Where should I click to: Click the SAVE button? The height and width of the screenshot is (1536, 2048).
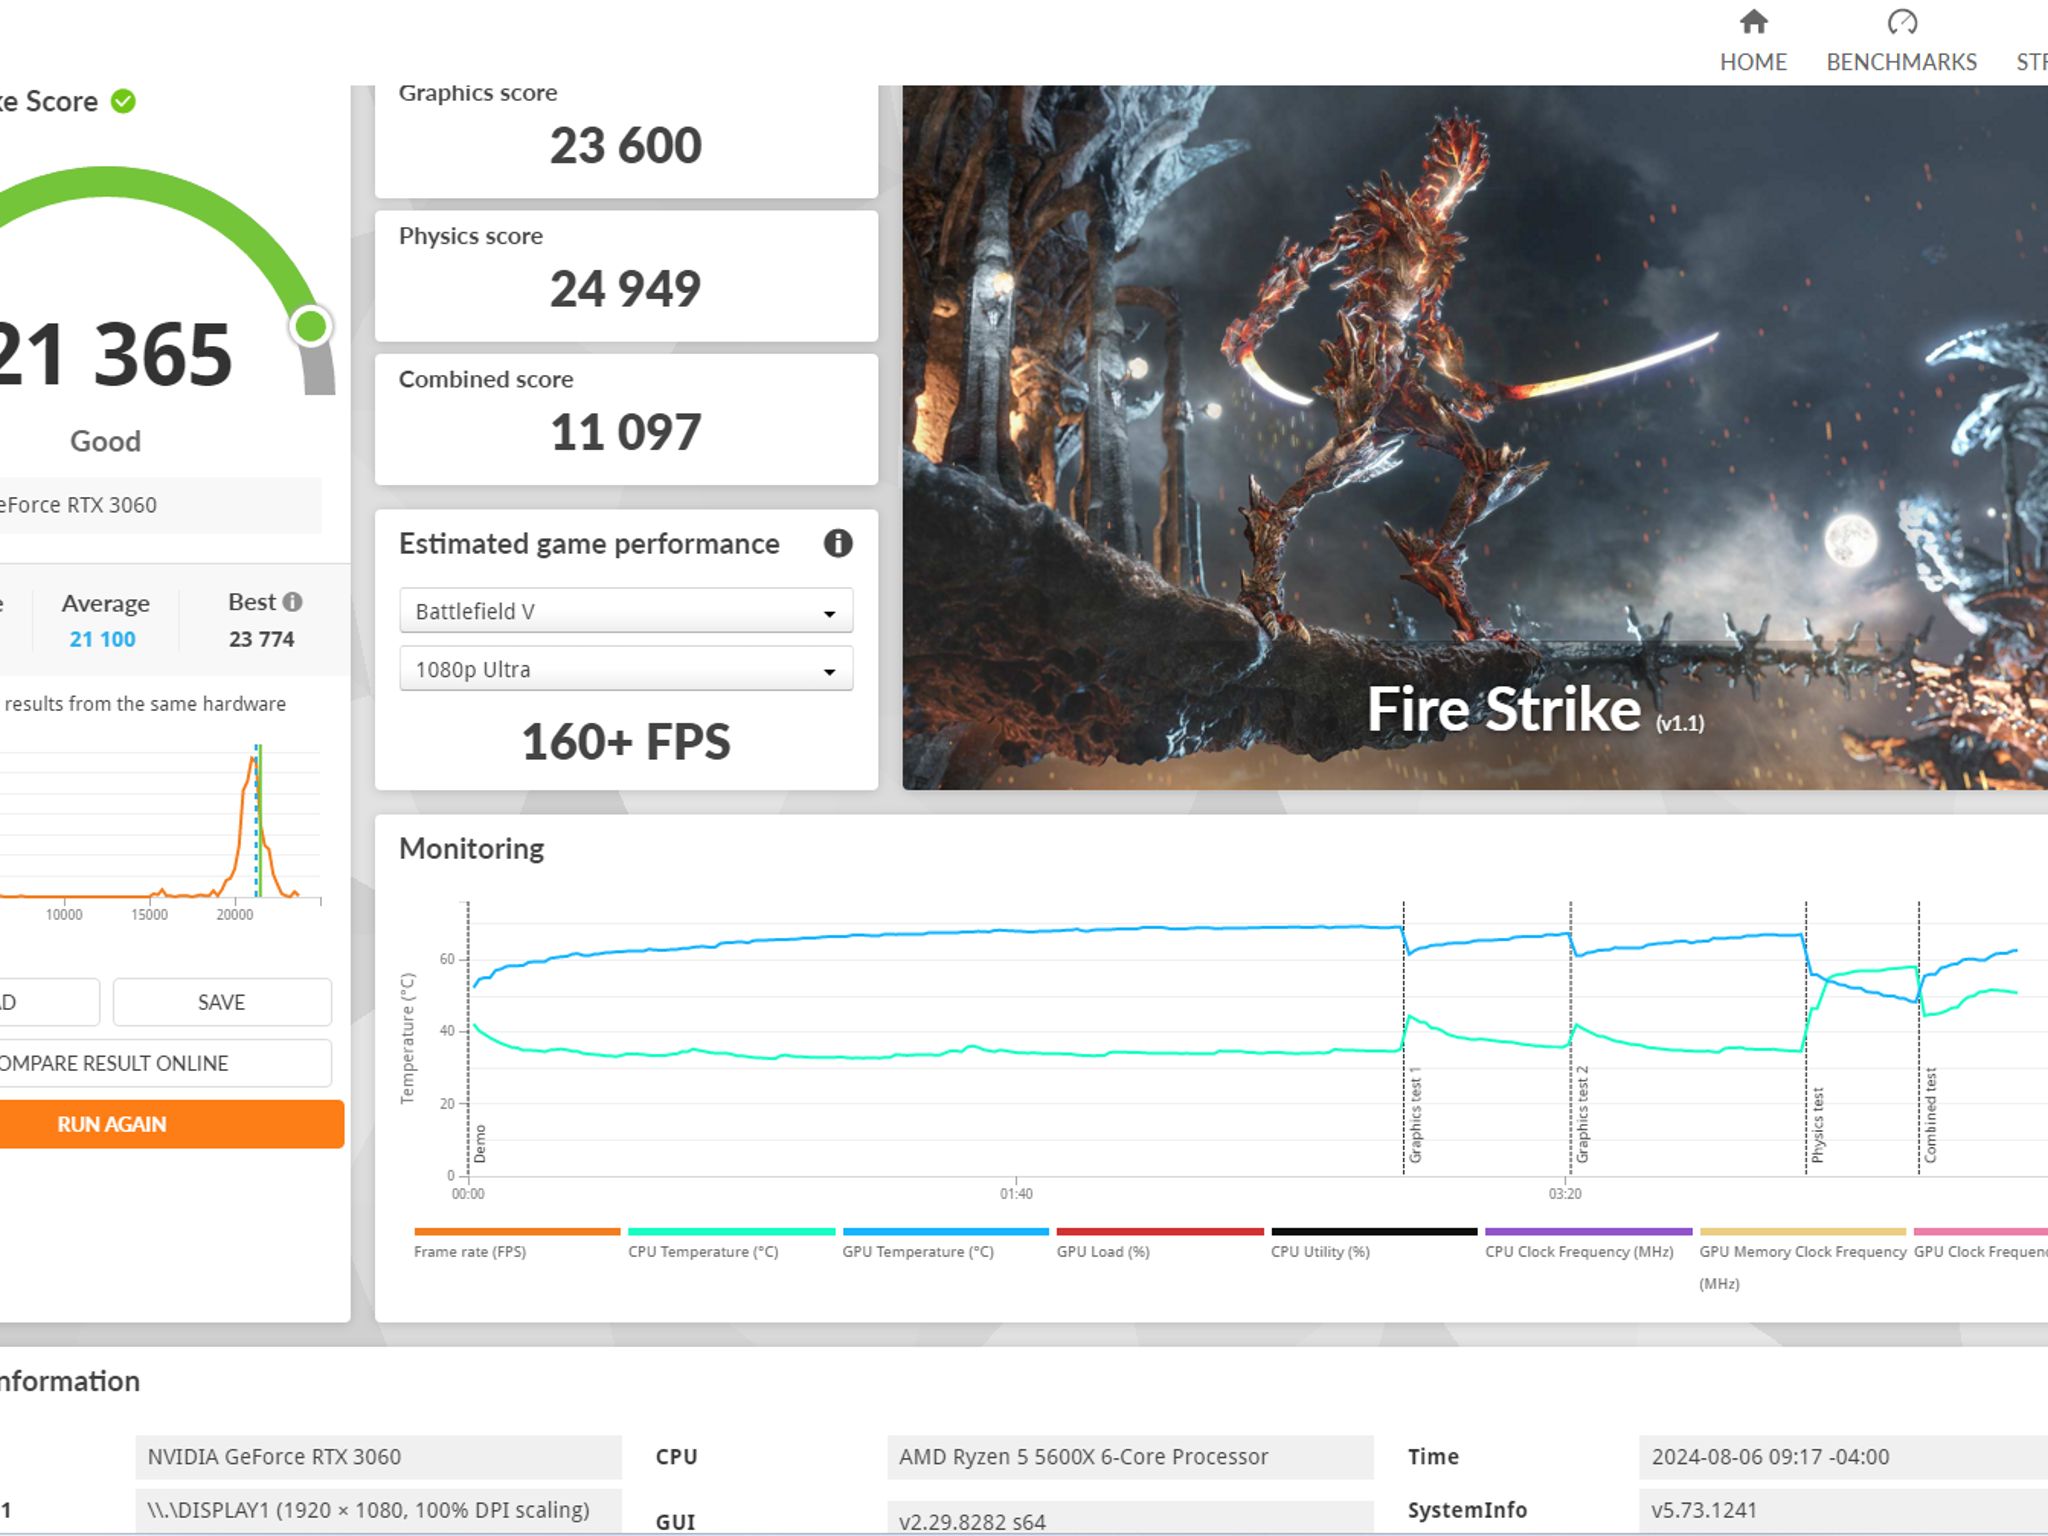(x=222, y=1002)
